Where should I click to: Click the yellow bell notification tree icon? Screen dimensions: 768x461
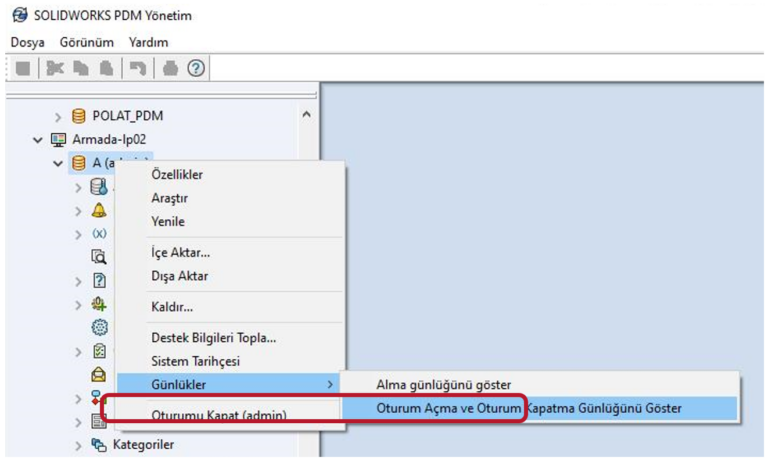(x=99, y=211)
